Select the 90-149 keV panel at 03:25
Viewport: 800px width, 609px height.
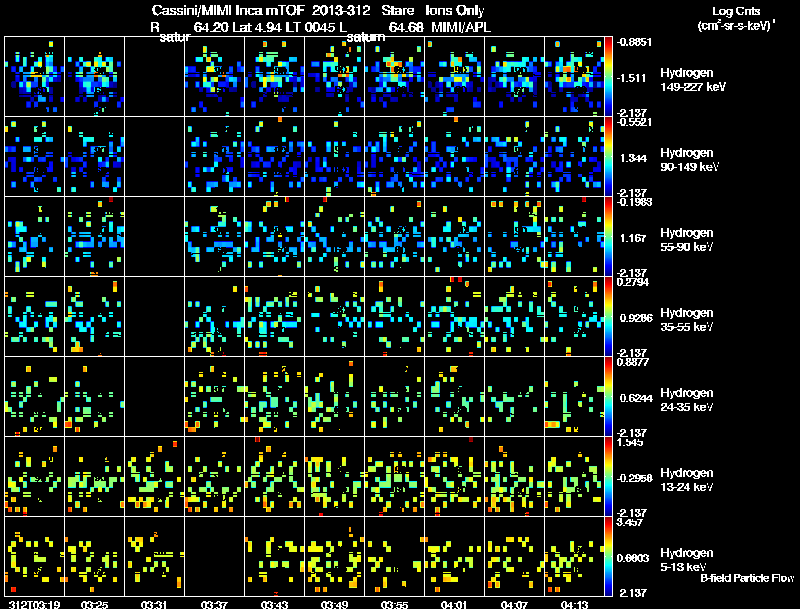tap(94, 156)
